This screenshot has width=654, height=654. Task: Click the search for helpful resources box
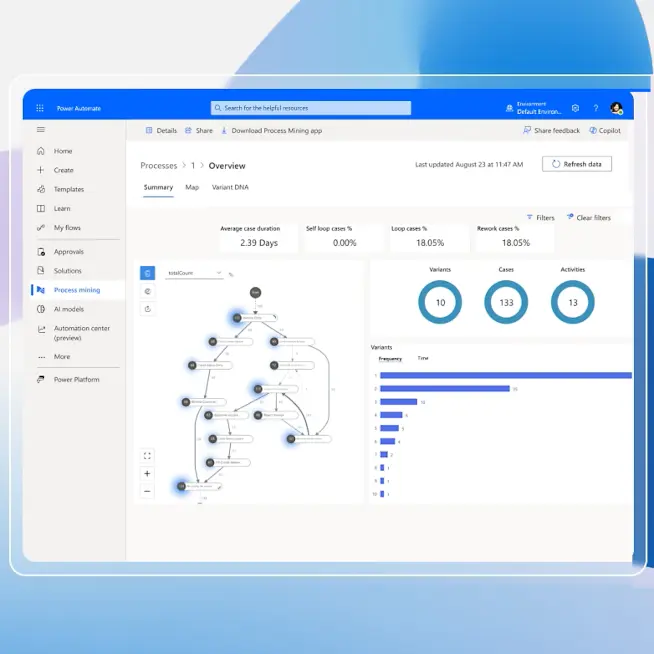[310, 108]
